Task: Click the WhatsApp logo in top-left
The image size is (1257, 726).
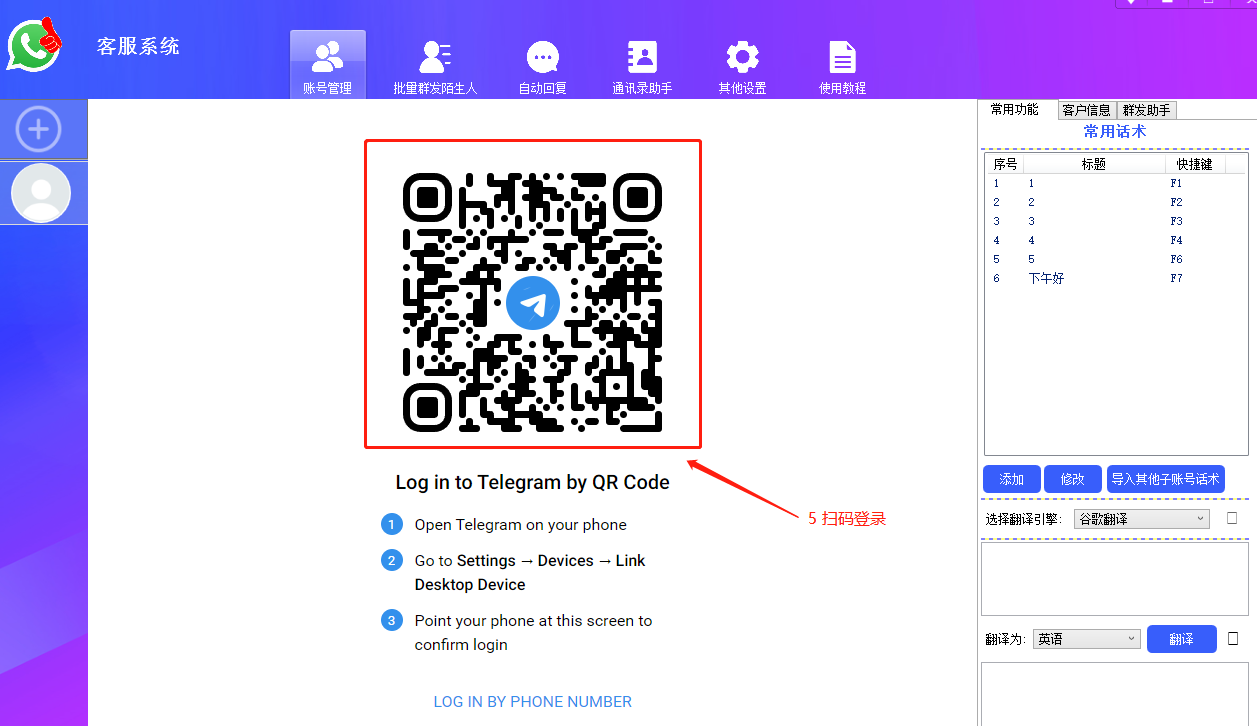Action: tap(34, 44)
